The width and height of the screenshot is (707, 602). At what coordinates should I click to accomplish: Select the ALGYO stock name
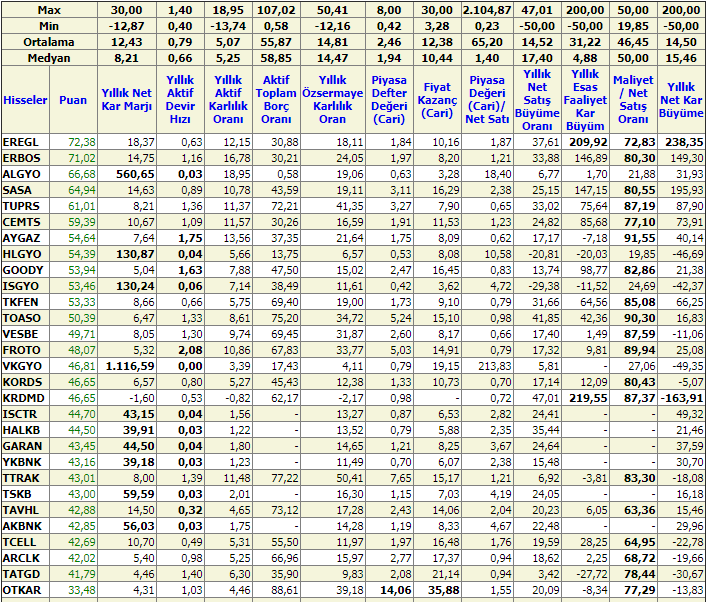pos(21,175)
